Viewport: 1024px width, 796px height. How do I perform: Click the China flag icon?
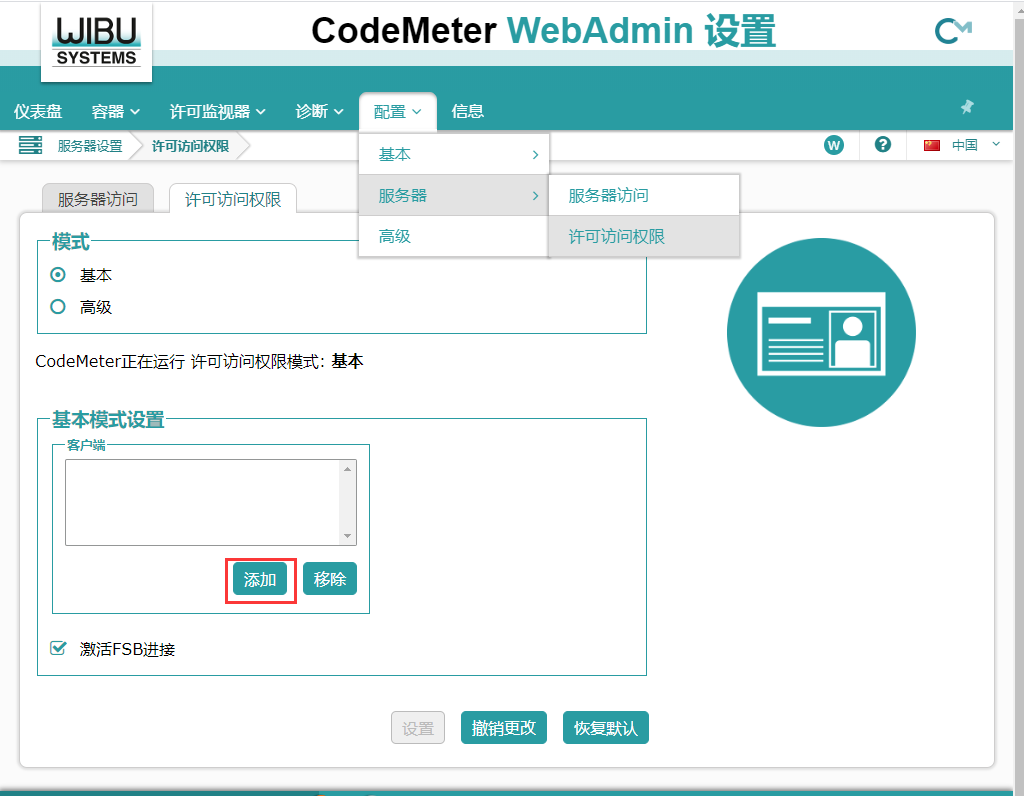pyautogui.click(x=932, y=145)
